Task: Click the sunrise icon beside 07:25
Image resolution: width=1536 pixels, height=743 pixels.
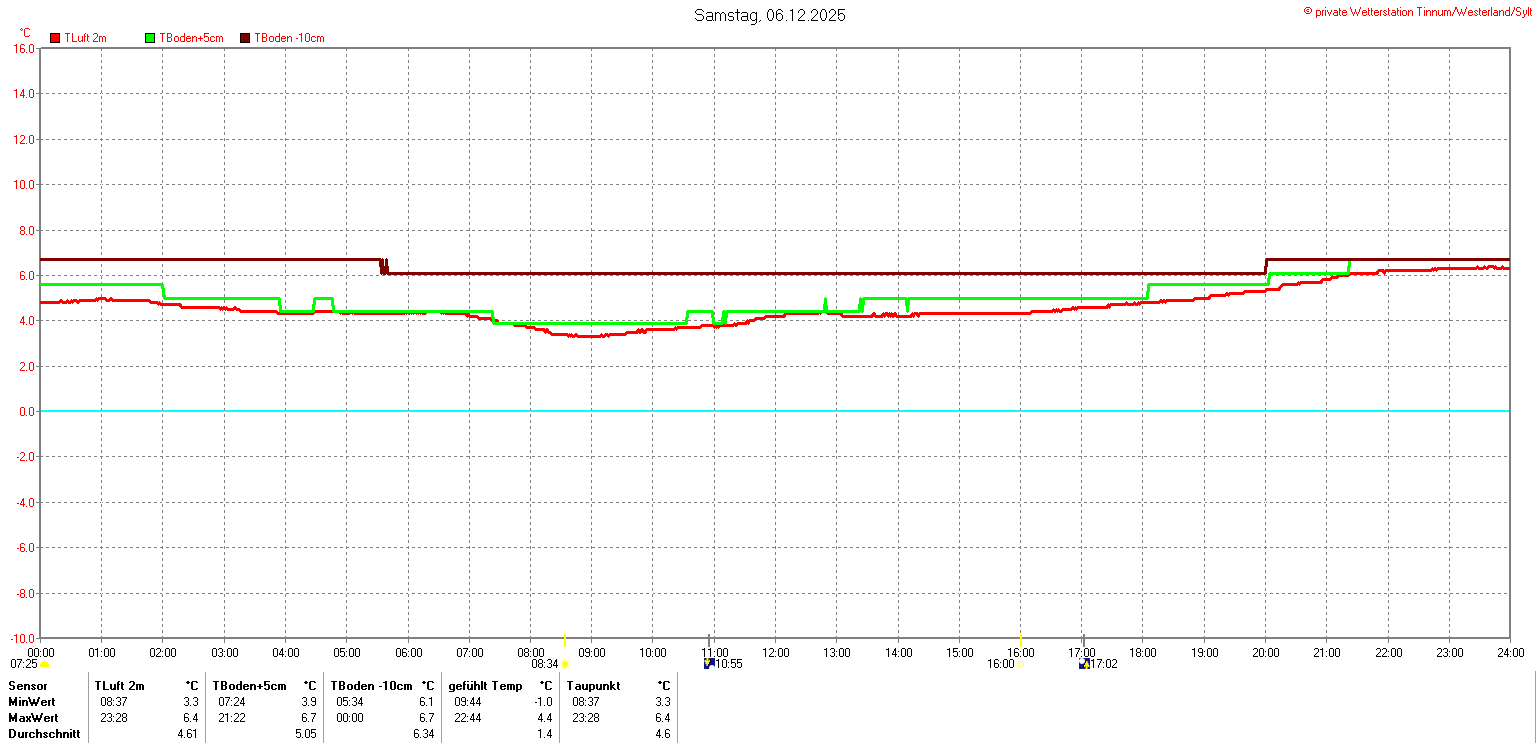Action: 45,664
